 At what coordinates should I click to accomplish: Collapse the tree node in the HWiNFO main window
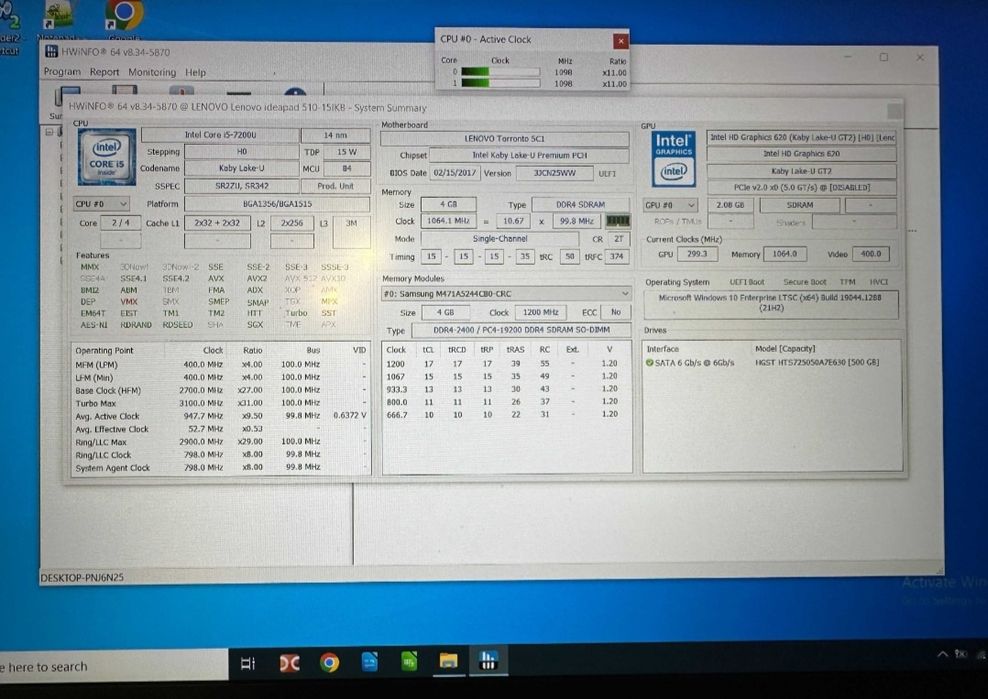point(49,132)
